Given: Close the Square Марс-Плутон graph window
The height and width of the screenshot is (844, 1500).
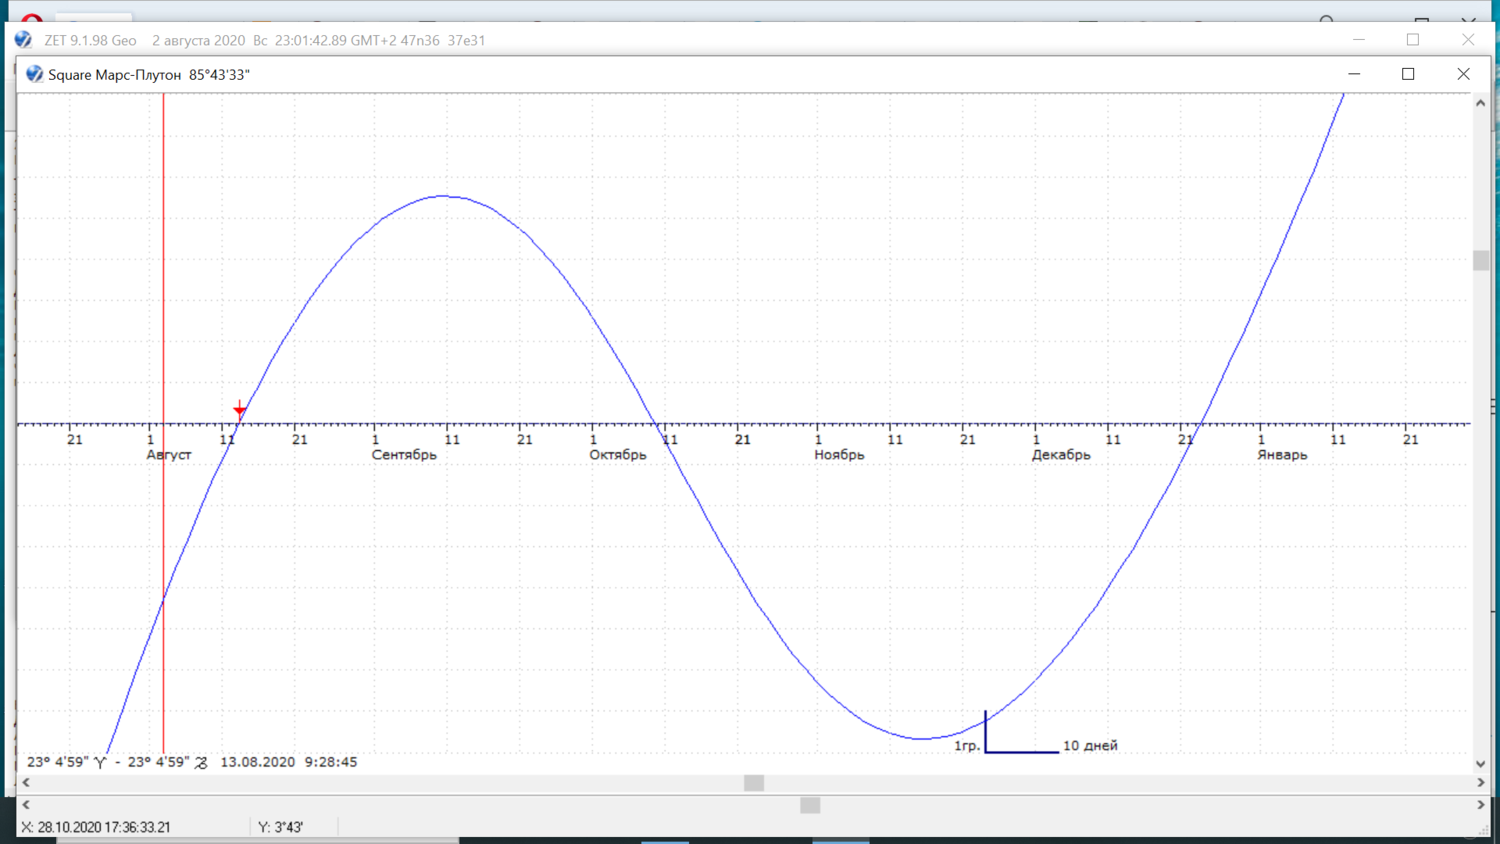Looking at the screenshot, I should (x=1463, y=74).
